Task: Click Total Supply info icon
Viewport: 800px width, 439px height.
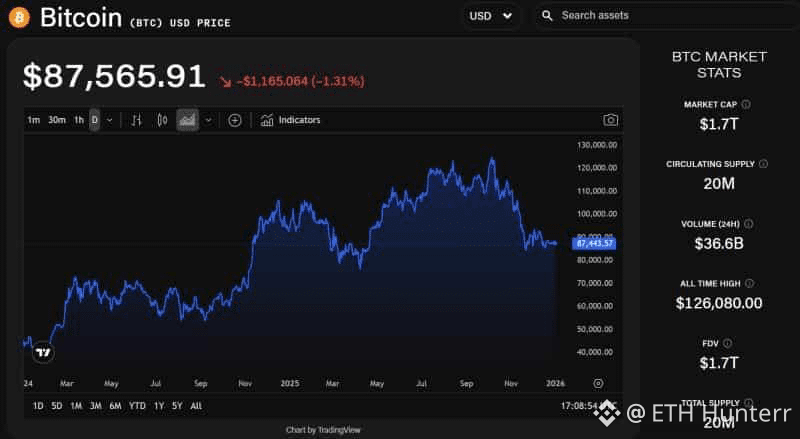Action: 748,403
